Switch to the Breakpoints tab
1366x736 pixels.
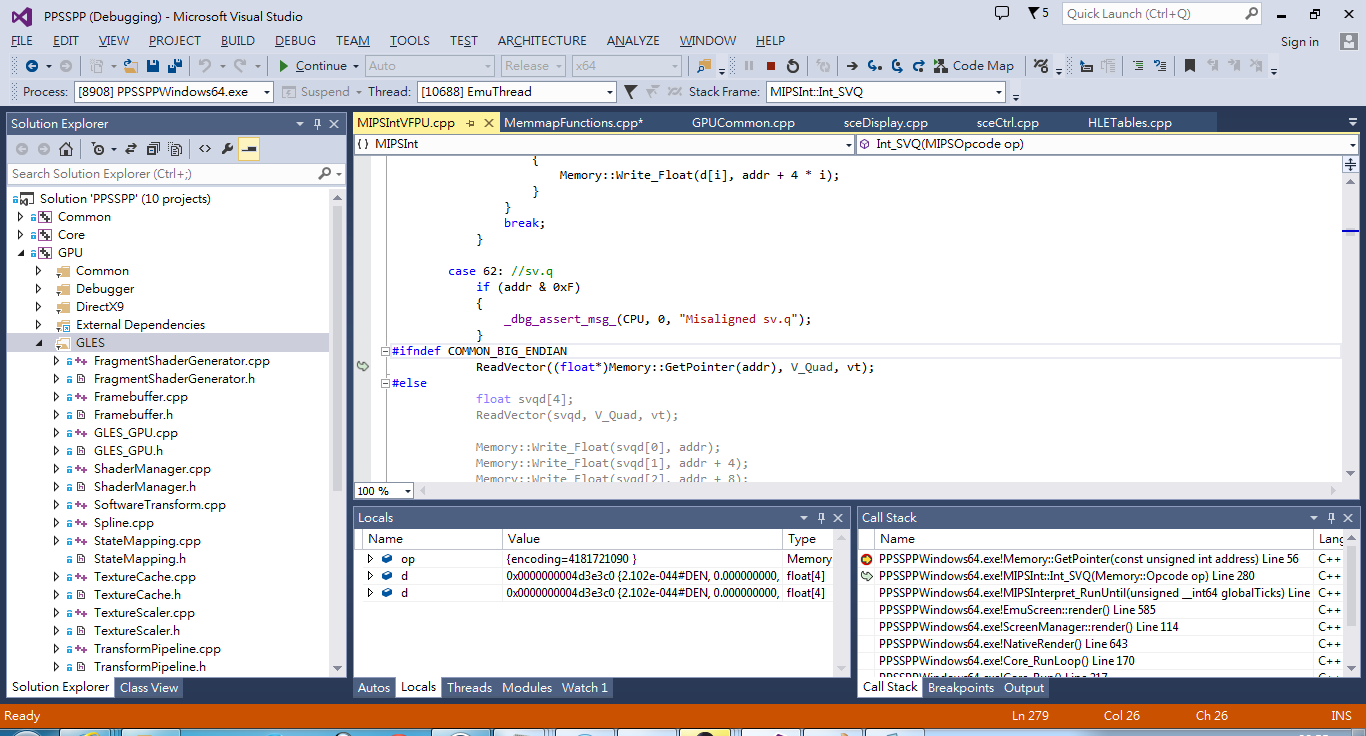pos(961,688)
